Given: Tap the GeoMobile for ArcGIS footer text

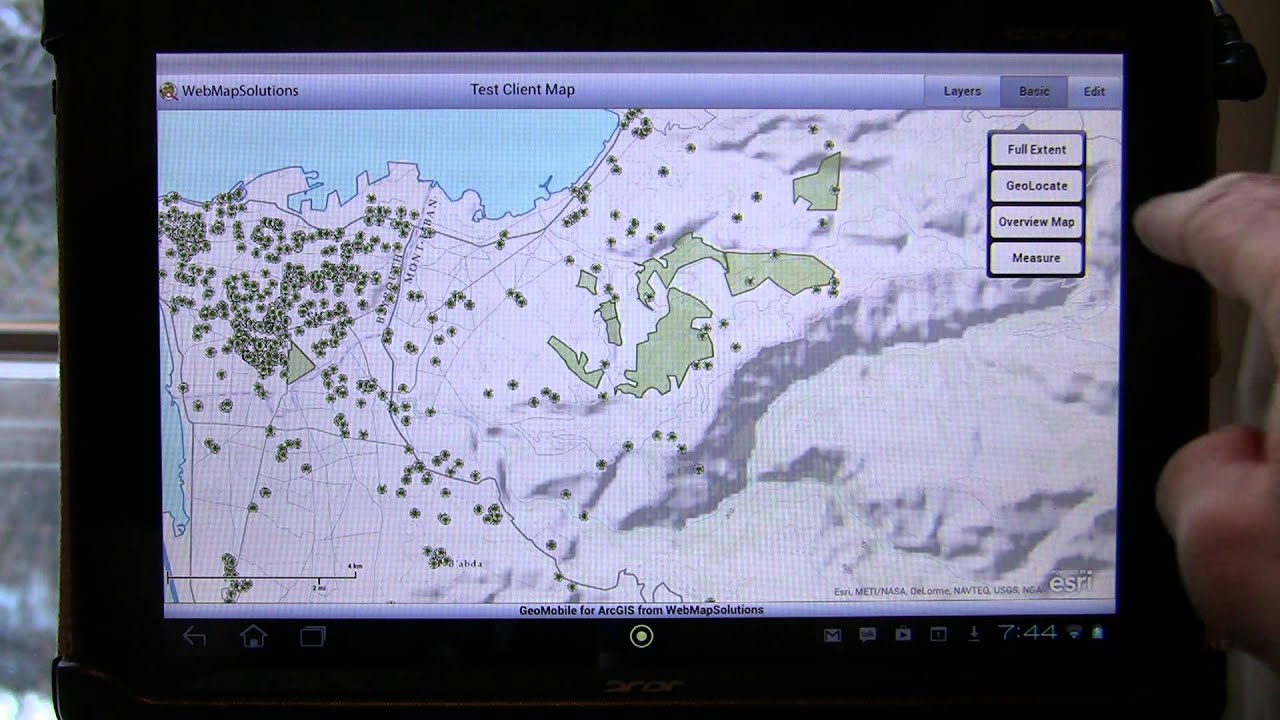Looking at the screenshot, I should point(641,610).
